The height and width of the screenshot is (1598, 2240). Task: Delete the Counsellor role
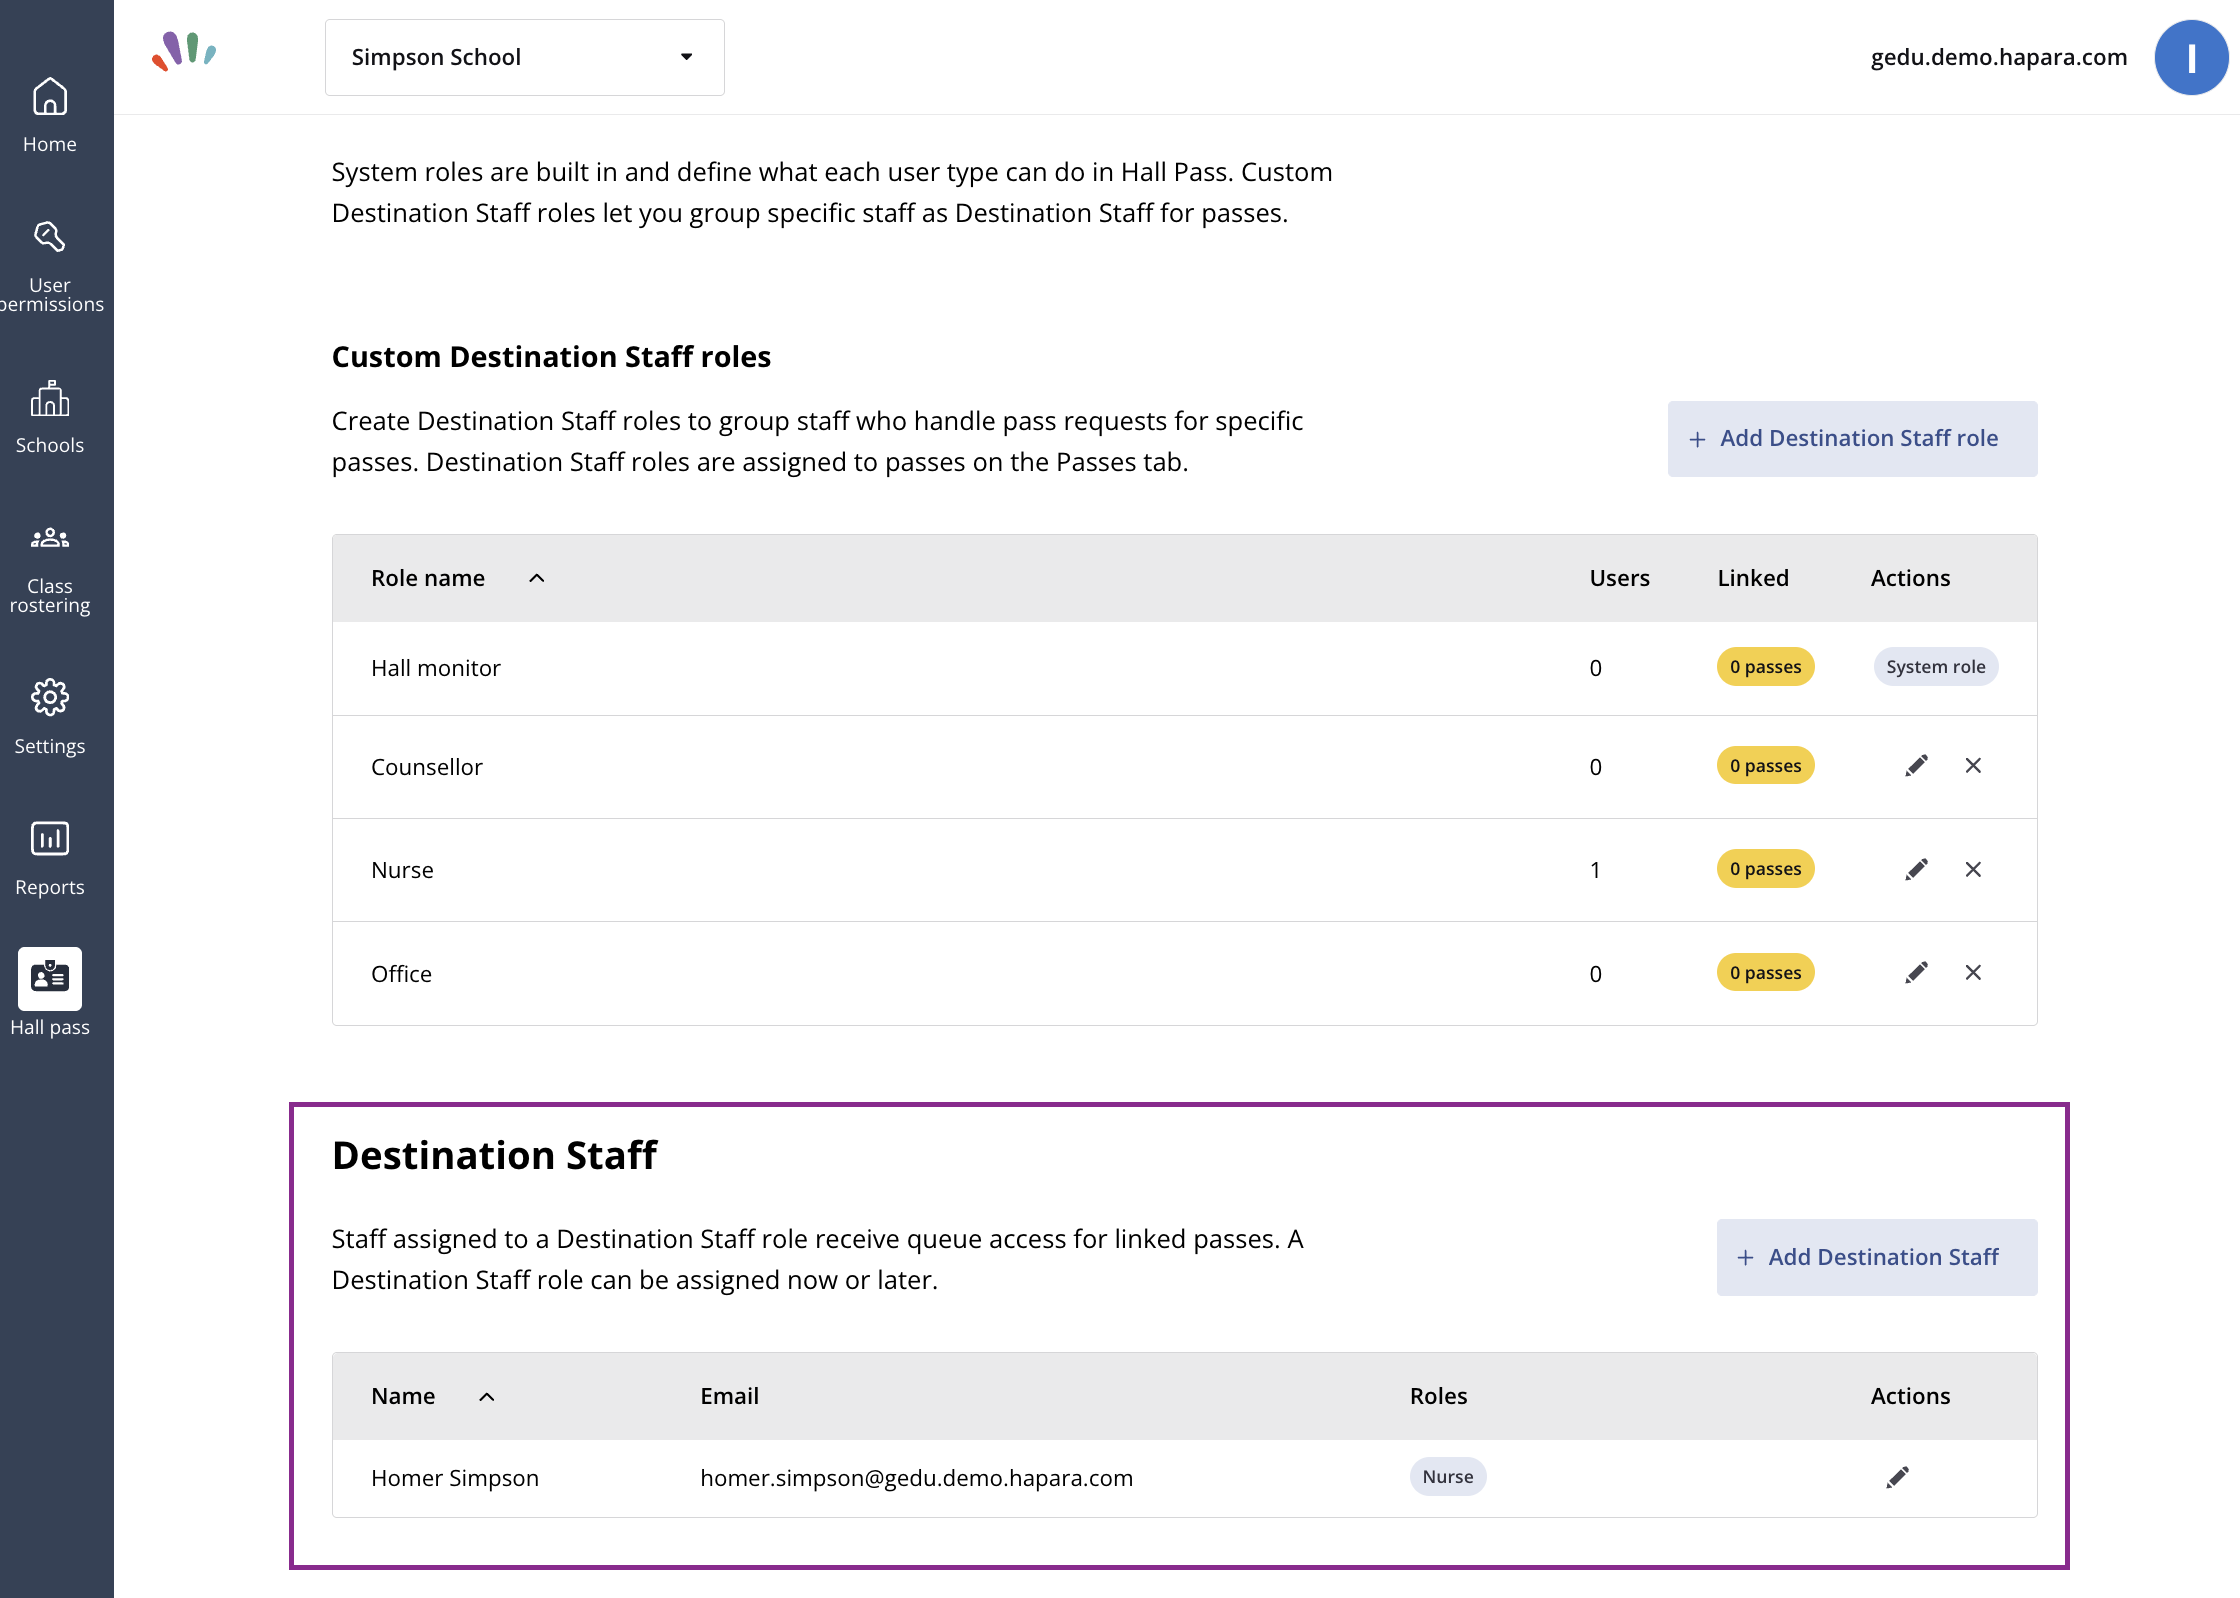click(1972, 765)
